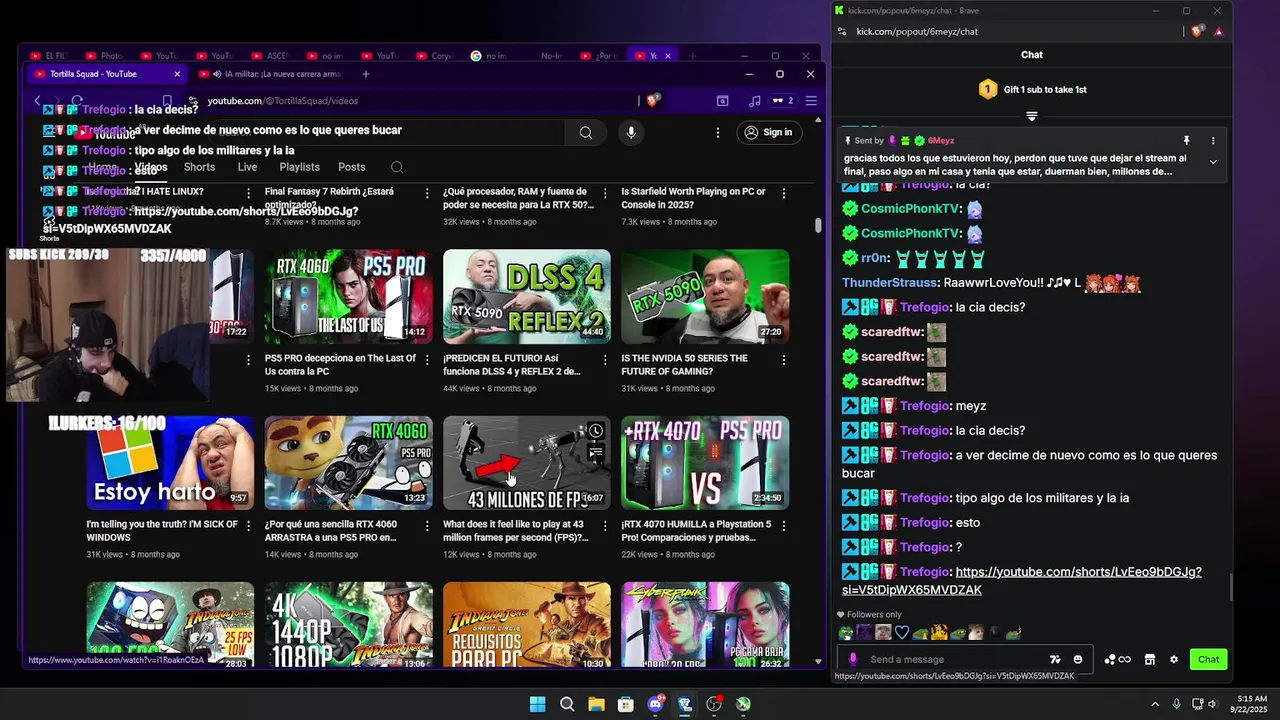The height and width of the screenshot is (720, 1280).
Task: Click Brave Shields icon in YouTube address bar
Action: coord(652,100)
